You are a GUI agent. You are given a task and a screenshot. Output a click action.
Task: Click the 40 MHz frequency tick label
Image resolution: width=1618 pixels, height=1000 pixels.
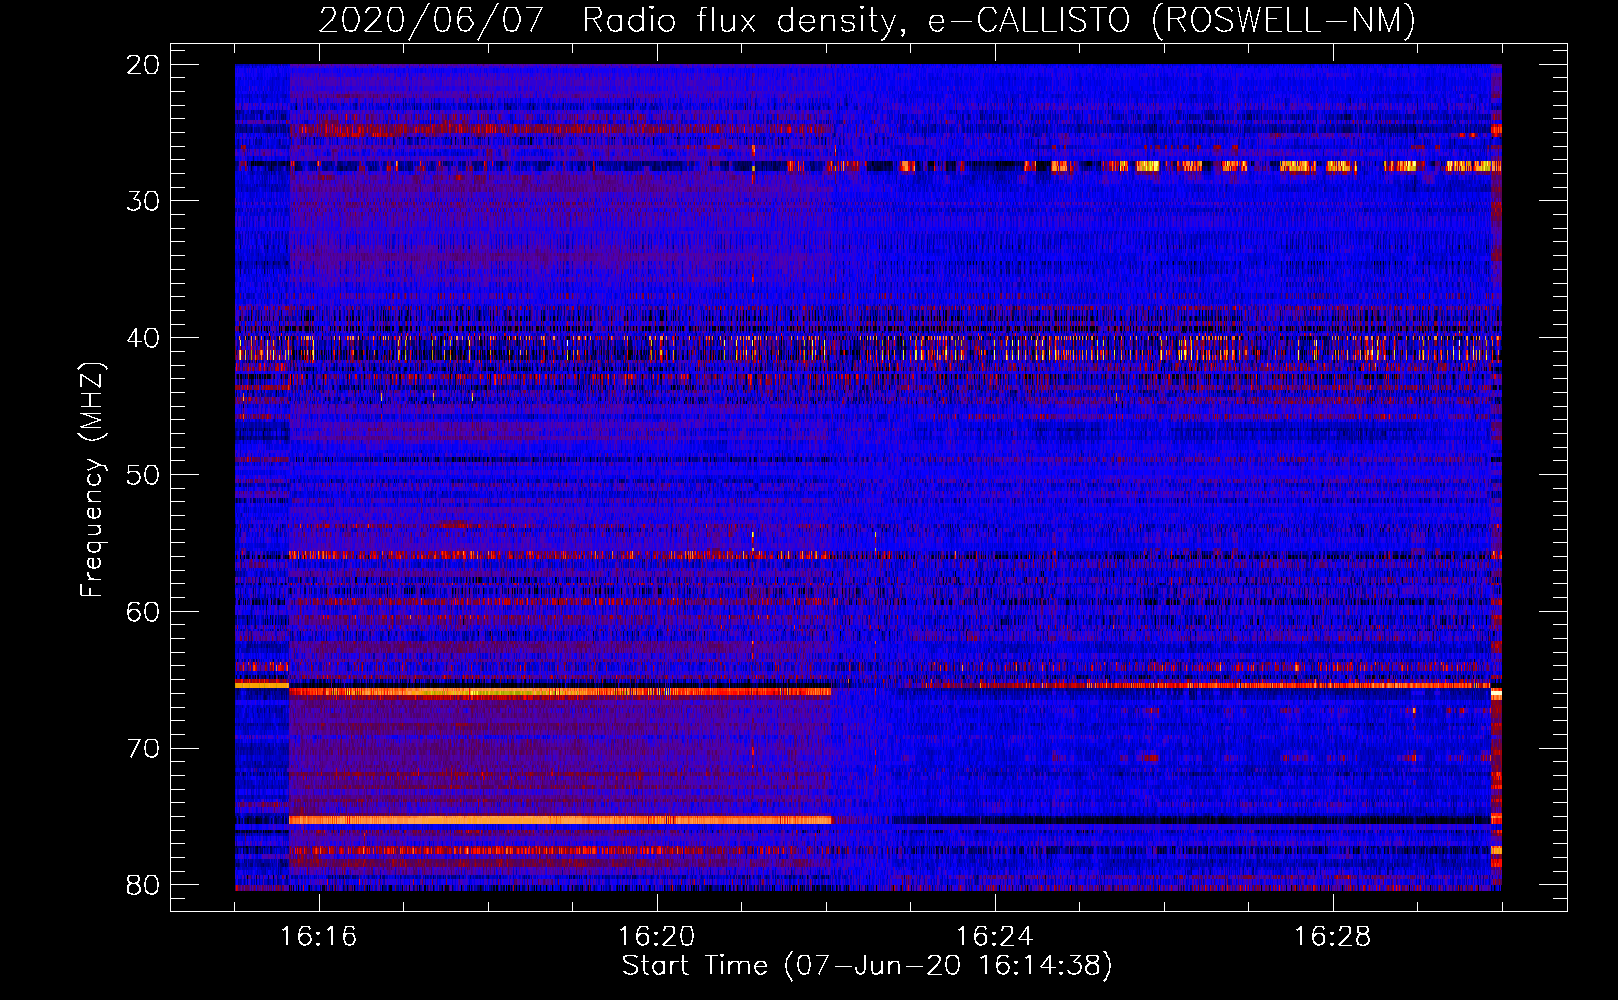pos(144,338)
